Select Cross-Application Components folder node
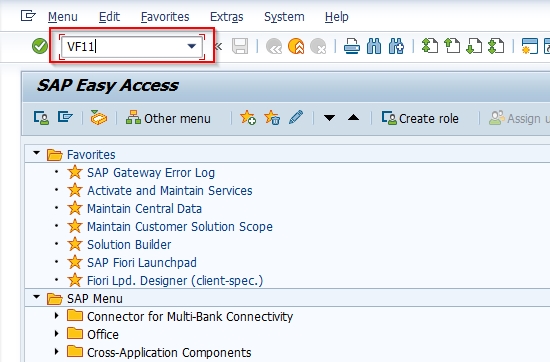The height and width of the screenshot is (362, 550). coord(169,353)
